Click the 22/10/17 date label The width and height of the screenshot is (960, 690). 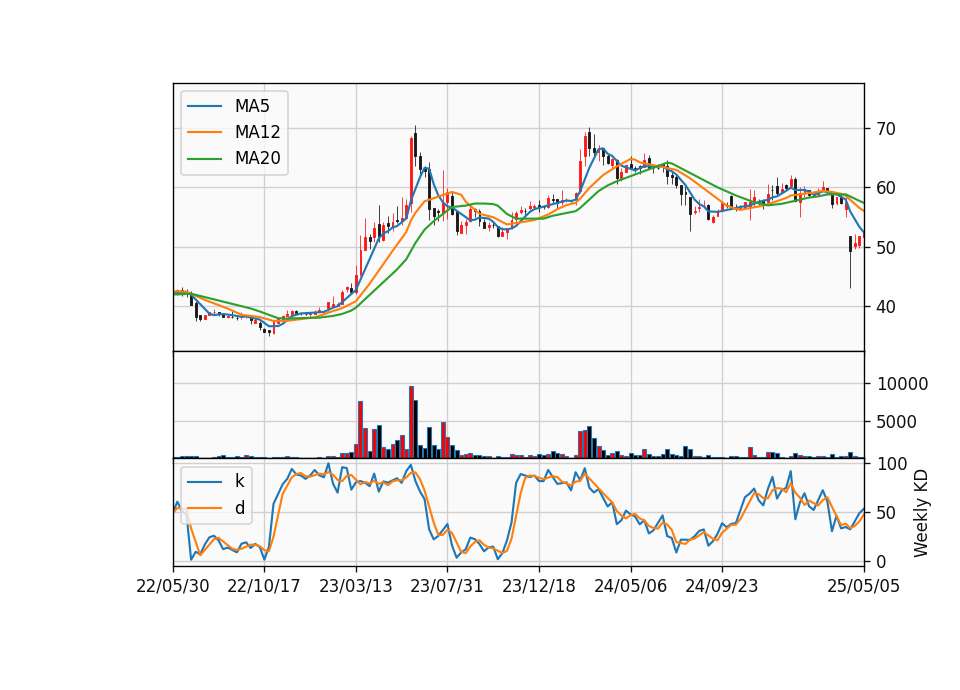[x=264, y=586]
